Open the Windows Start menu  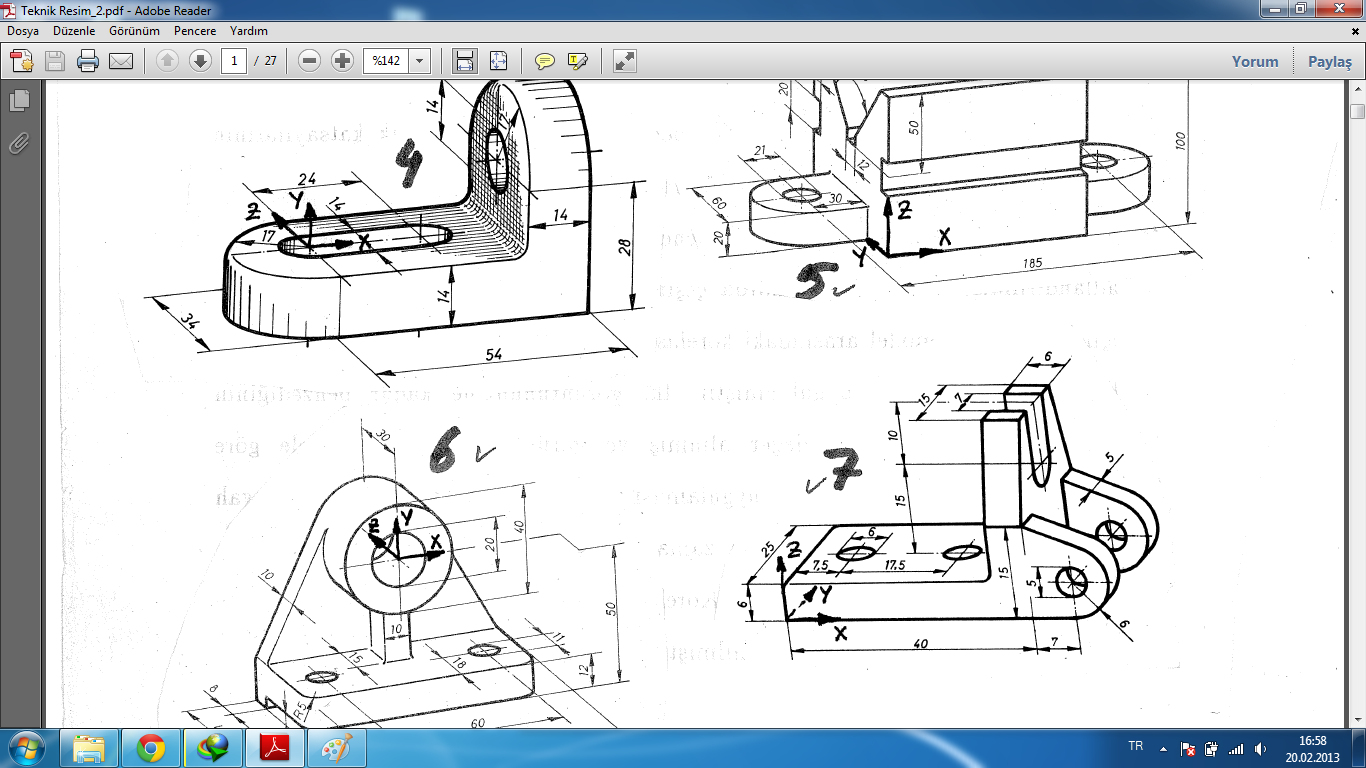click(x=26, y=748)
